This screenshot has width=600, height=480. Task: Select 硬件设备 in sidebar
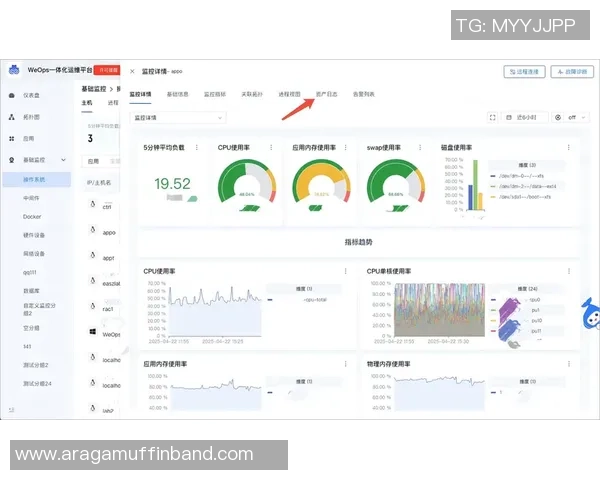point(34,235)
